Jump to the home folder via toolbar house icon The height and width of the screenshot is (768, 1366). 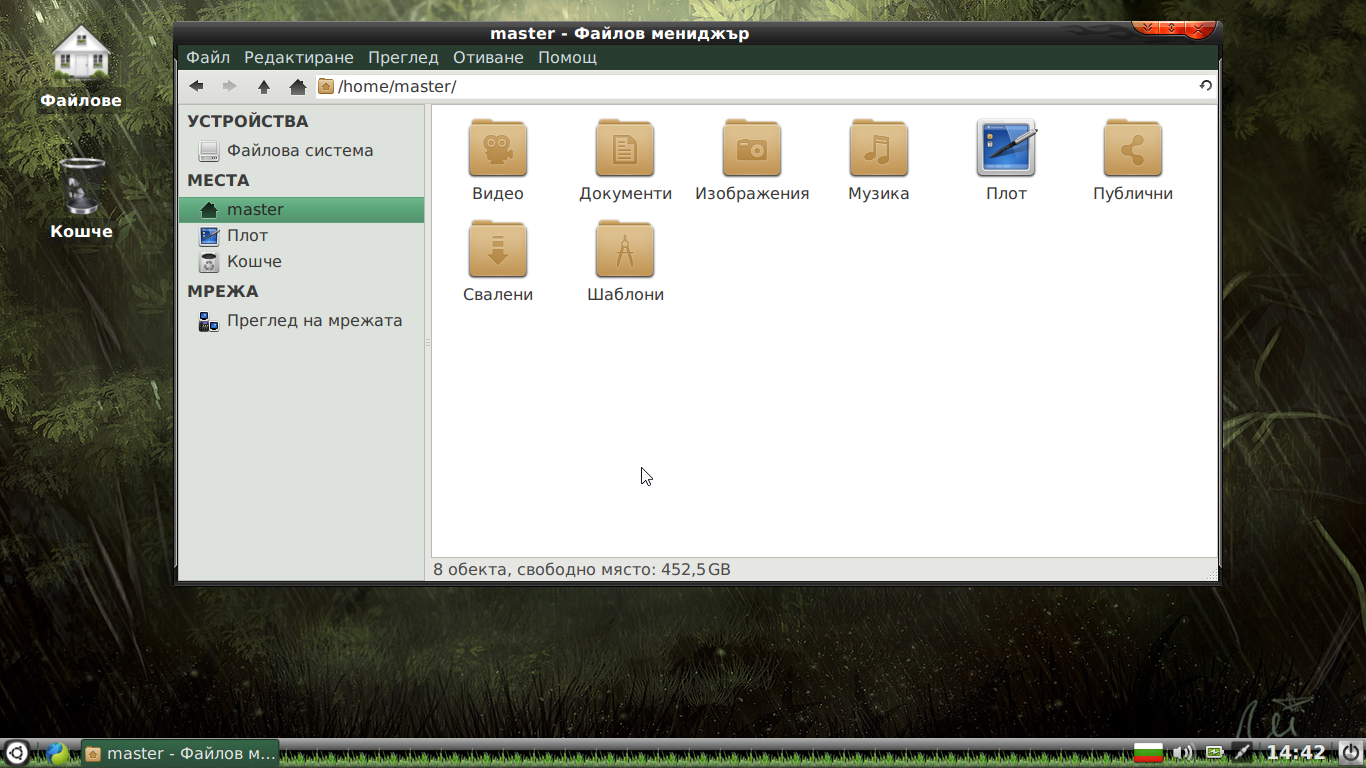tap(297, 87)
